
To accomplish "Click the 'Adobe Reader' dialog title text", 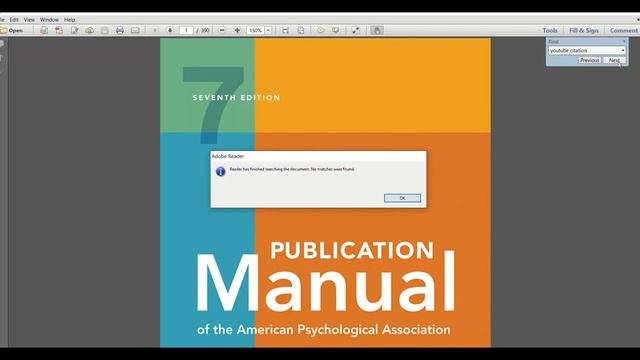I will 228,156.
